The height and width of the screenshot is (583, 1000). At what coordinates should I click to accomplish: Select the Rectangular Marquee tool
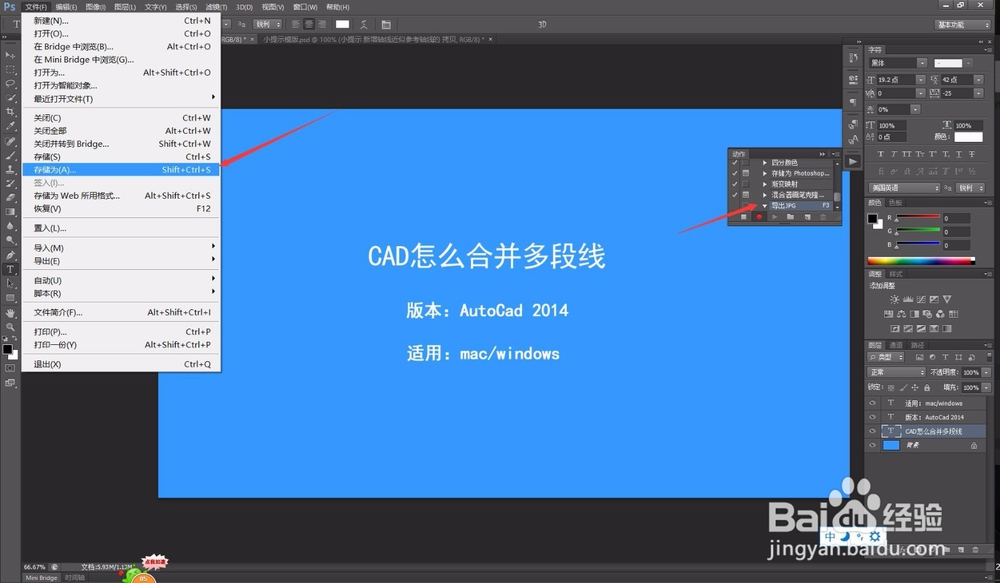[10, 70]
